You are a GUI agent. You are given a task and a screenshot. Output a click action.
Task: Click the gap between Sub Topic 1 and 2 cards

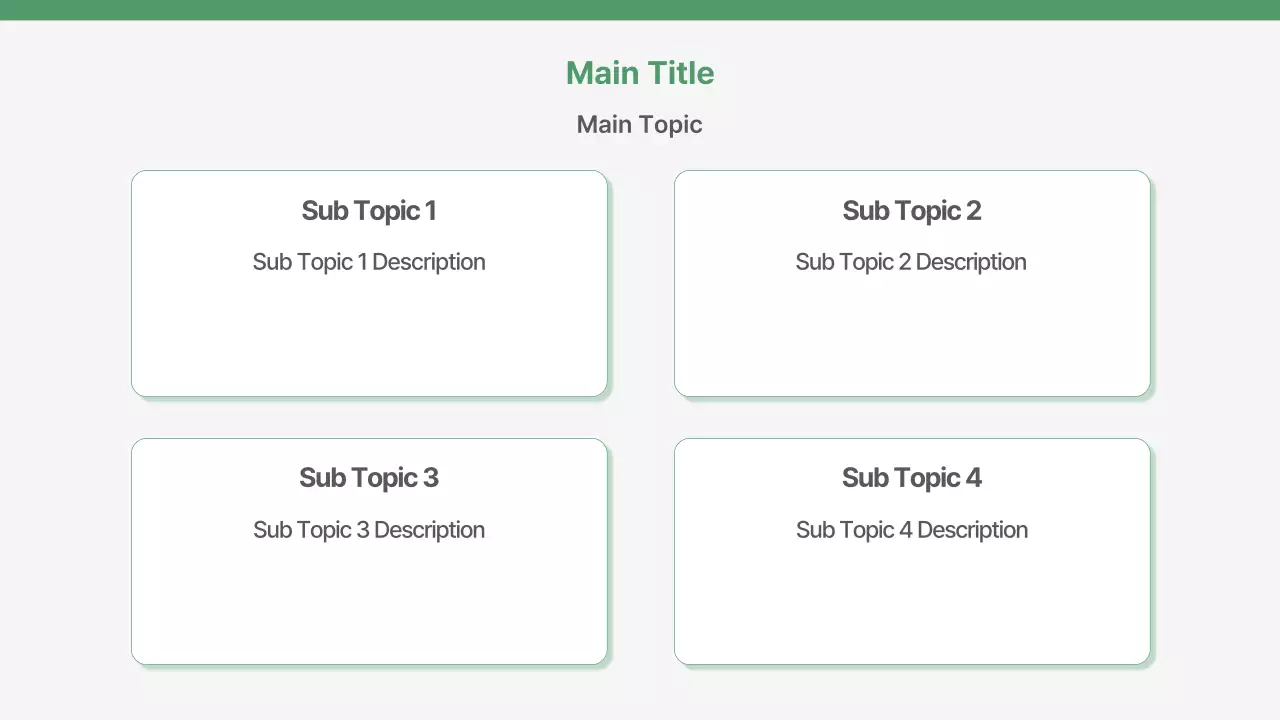point(641,284)
